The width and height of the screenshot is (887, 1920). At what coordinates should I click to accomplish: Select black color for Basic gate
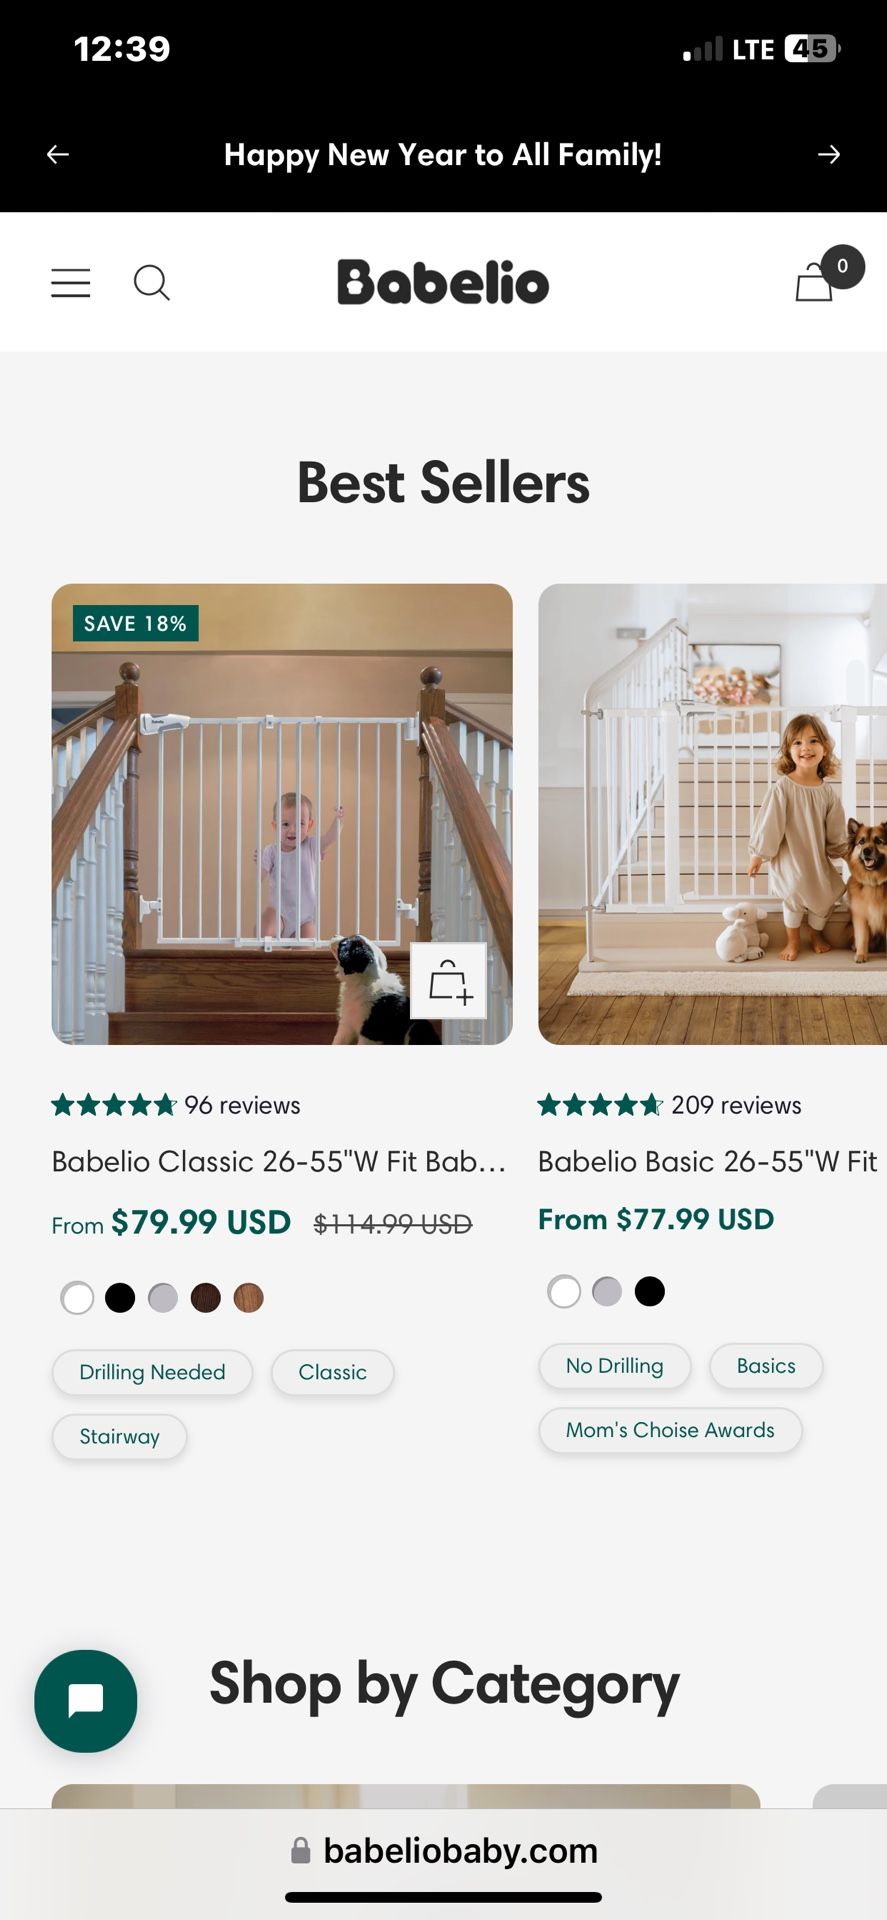click(x=649, y=1291)
